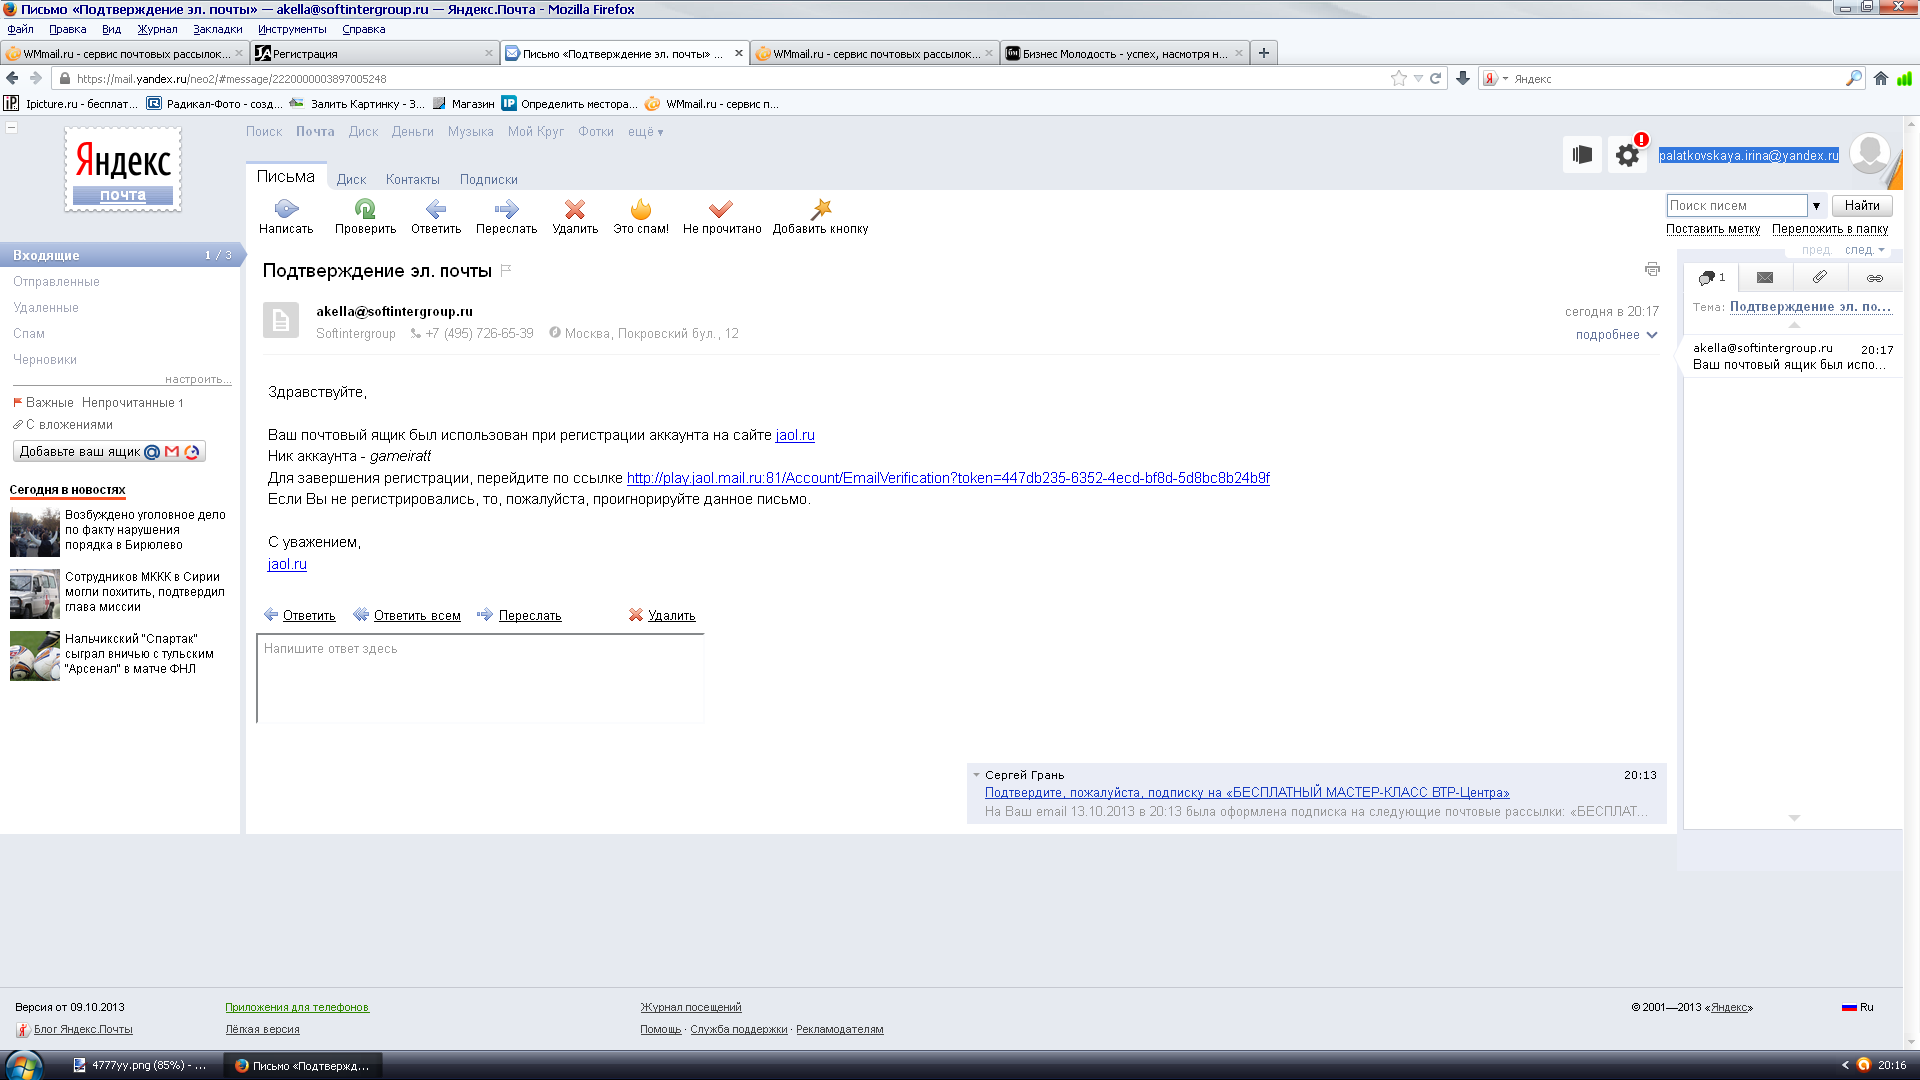Click the sender's document avatar icon
This screenshot has height=1080, width=1920.
coord(281,320)
